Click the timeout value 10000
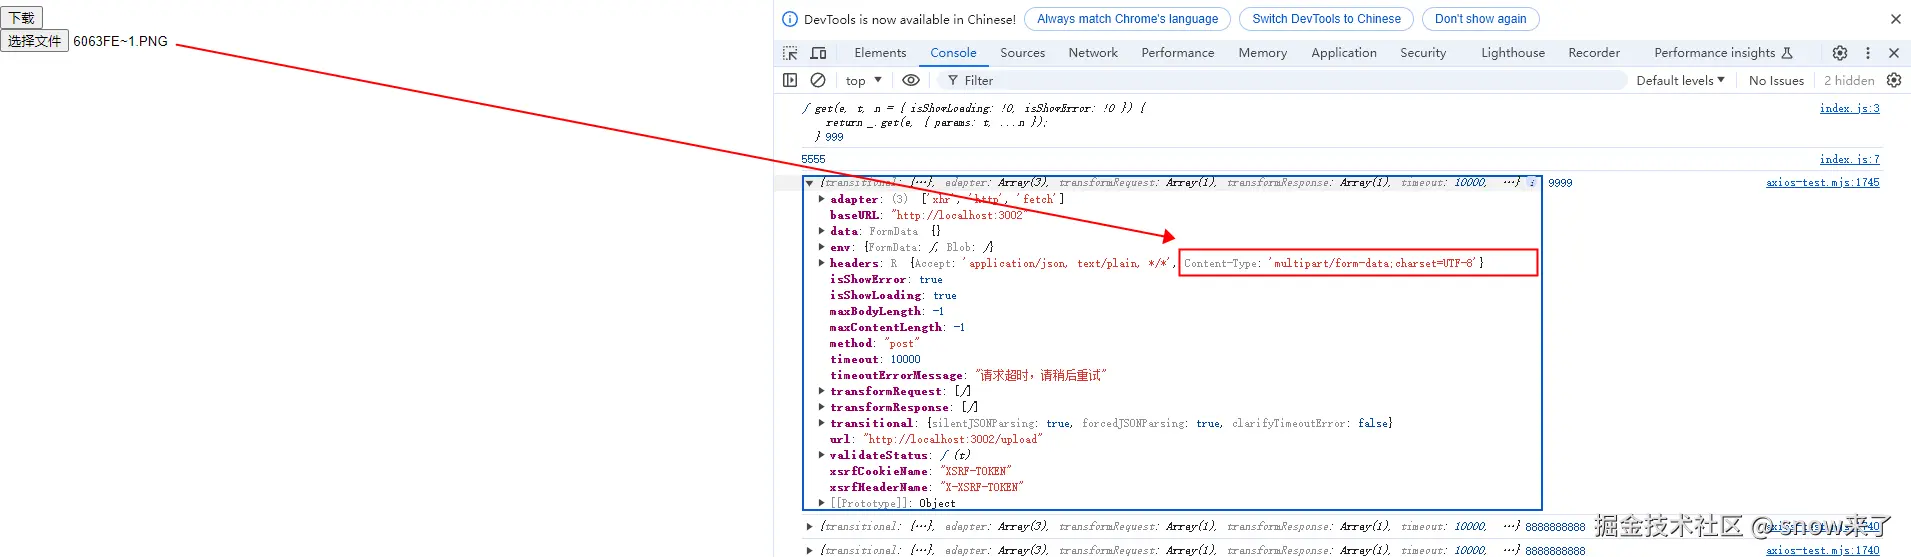1911x557 pixels. tap(905, 359)
